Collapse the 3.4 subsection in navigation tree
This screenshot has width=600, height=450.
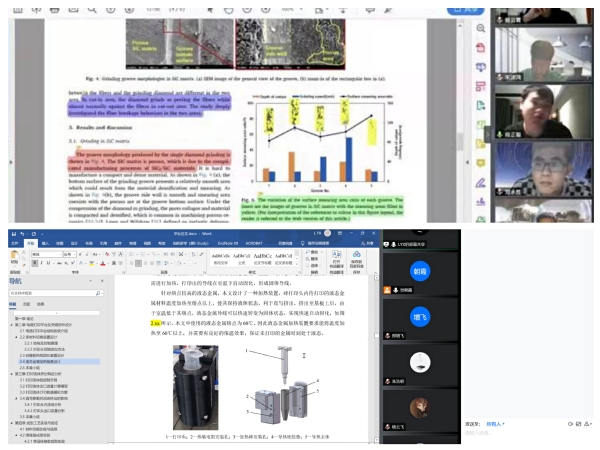point(16,398)
